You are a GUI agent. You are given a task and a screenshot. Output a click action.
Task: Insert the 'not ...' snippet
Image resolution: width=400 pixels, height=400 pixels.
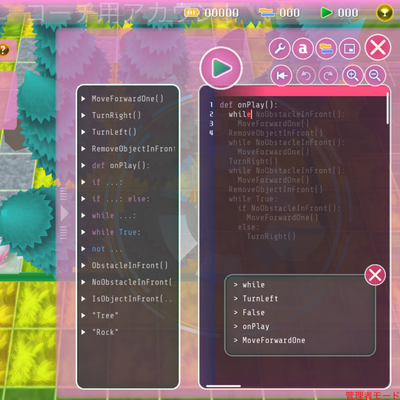[x=107, y=249]
